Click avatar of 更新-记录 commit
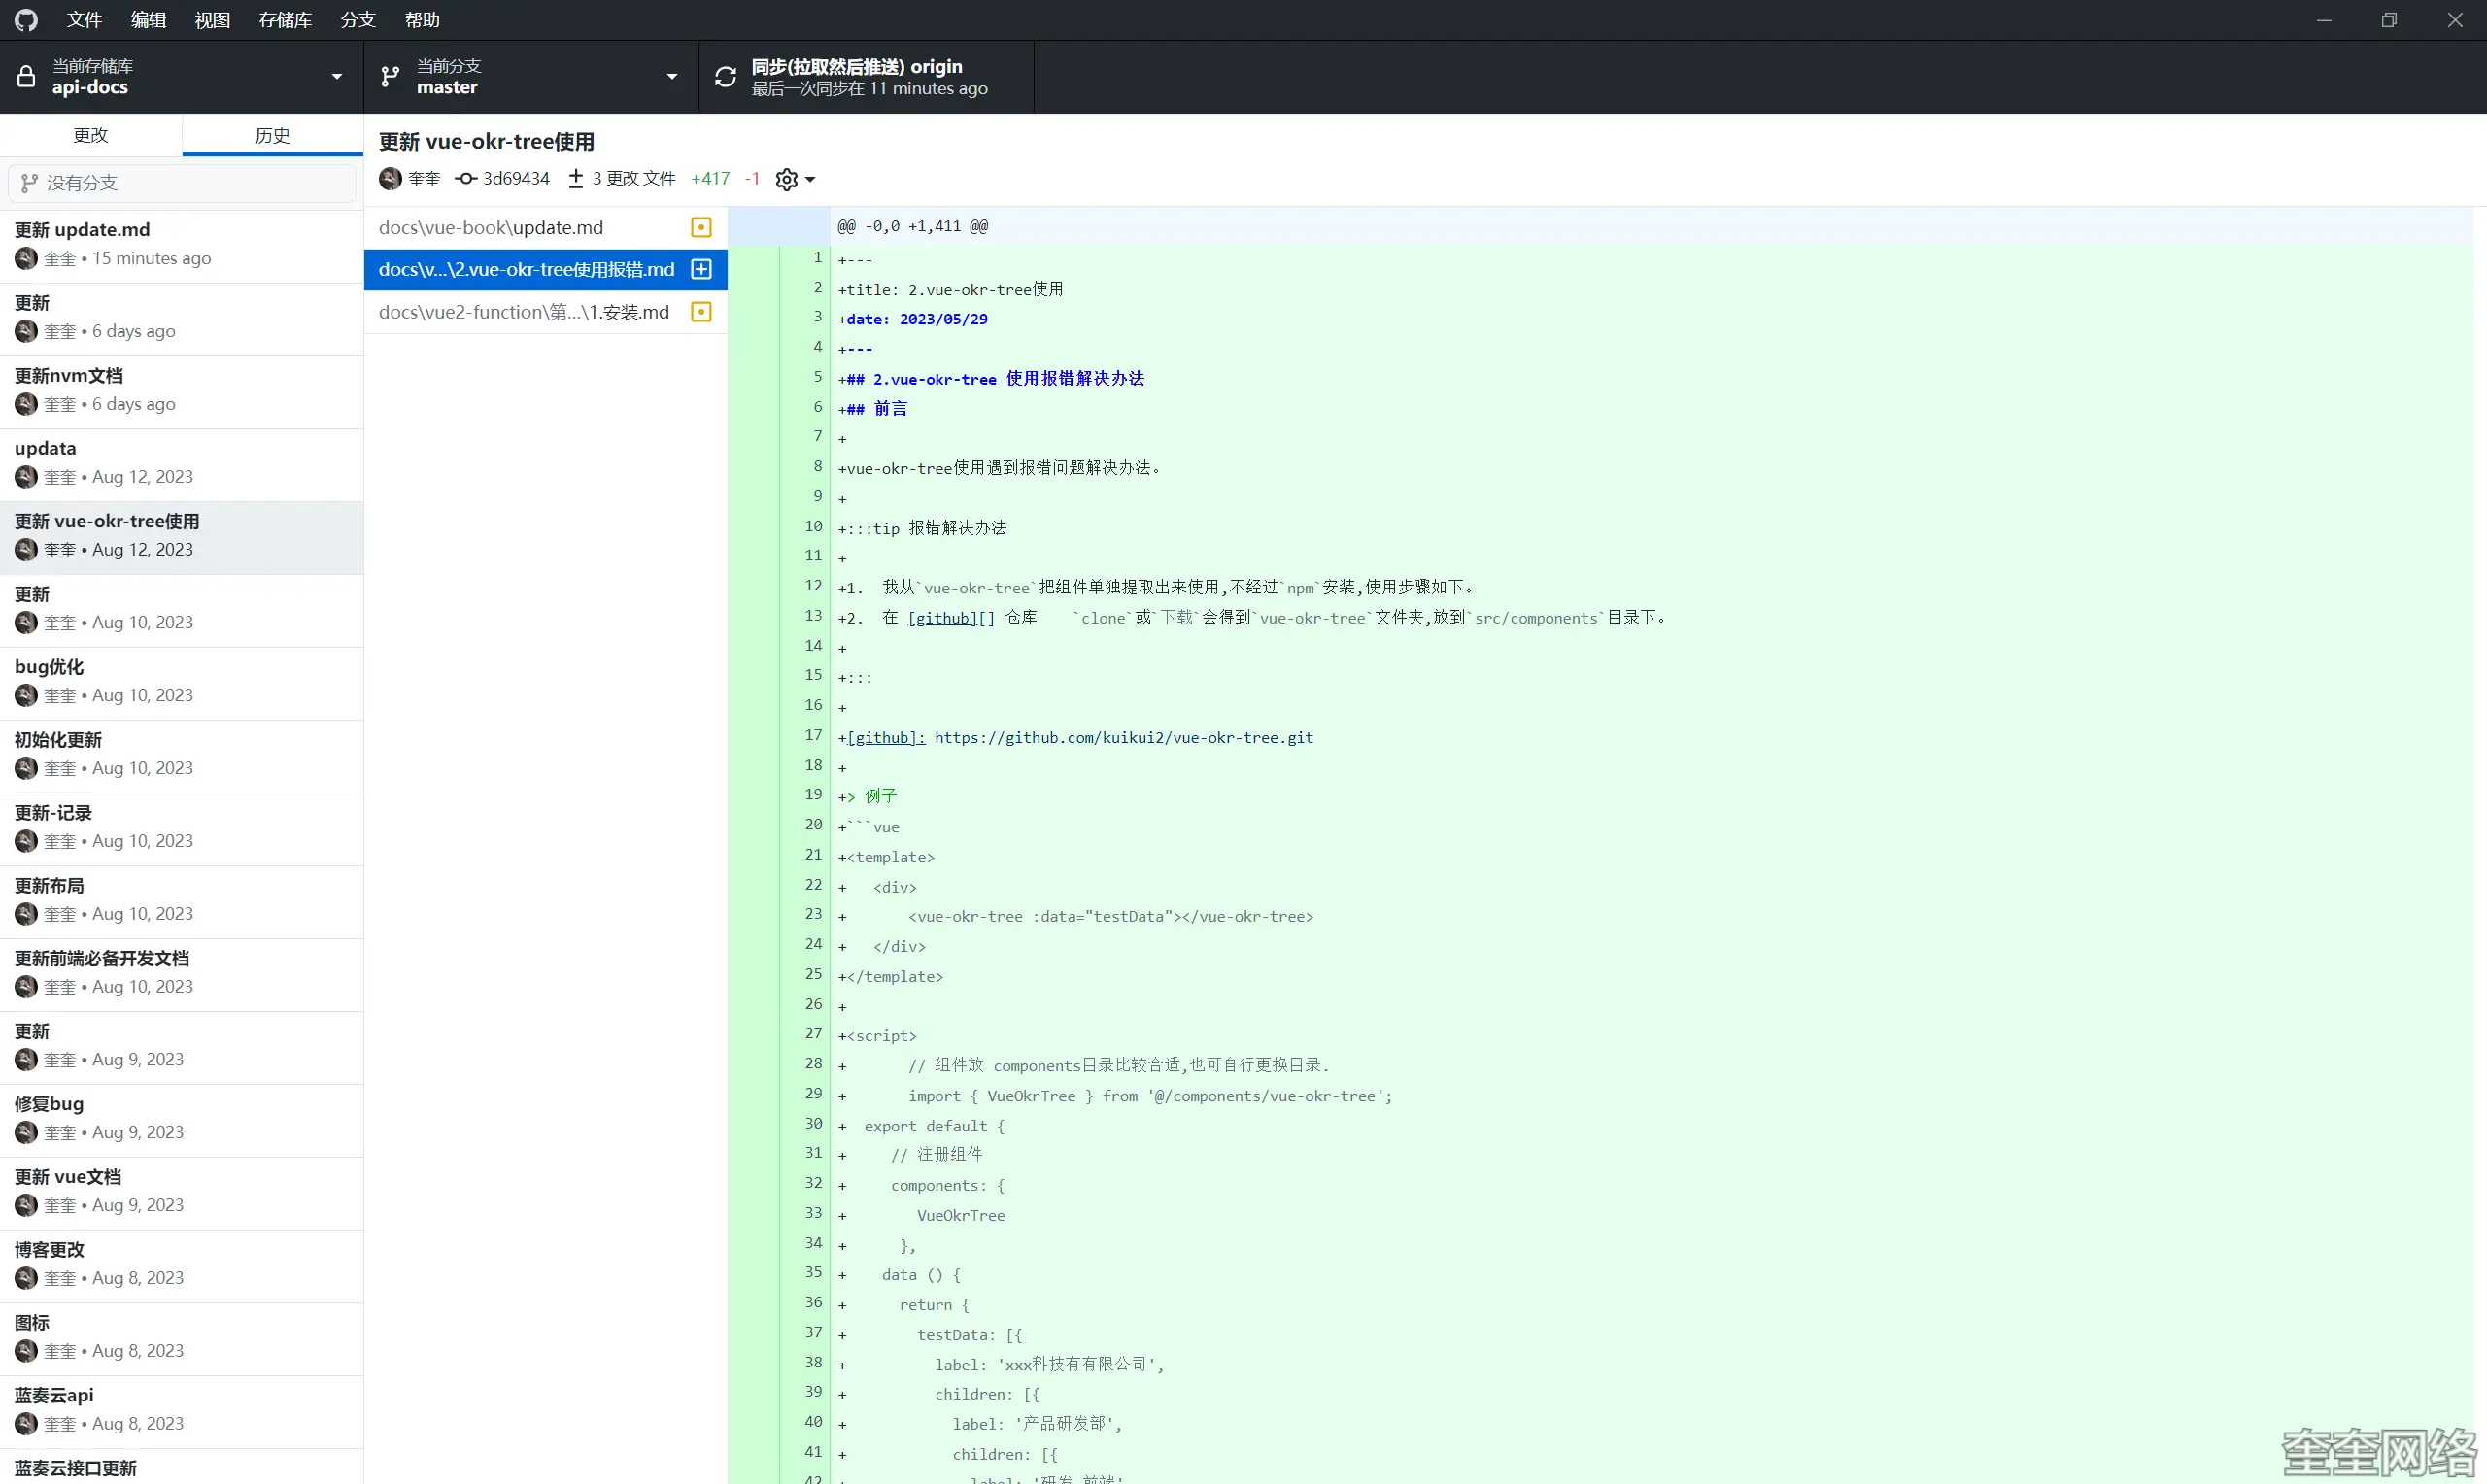2487x1484 pixels. point(26,842)
